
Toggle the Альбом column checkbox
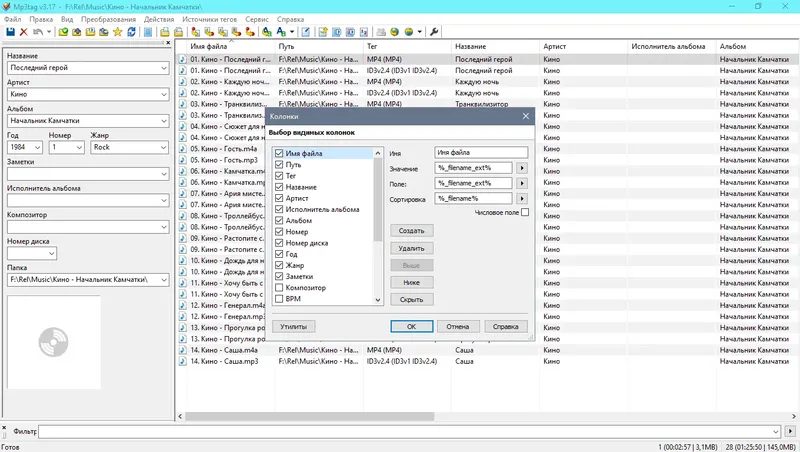(279, 220)
